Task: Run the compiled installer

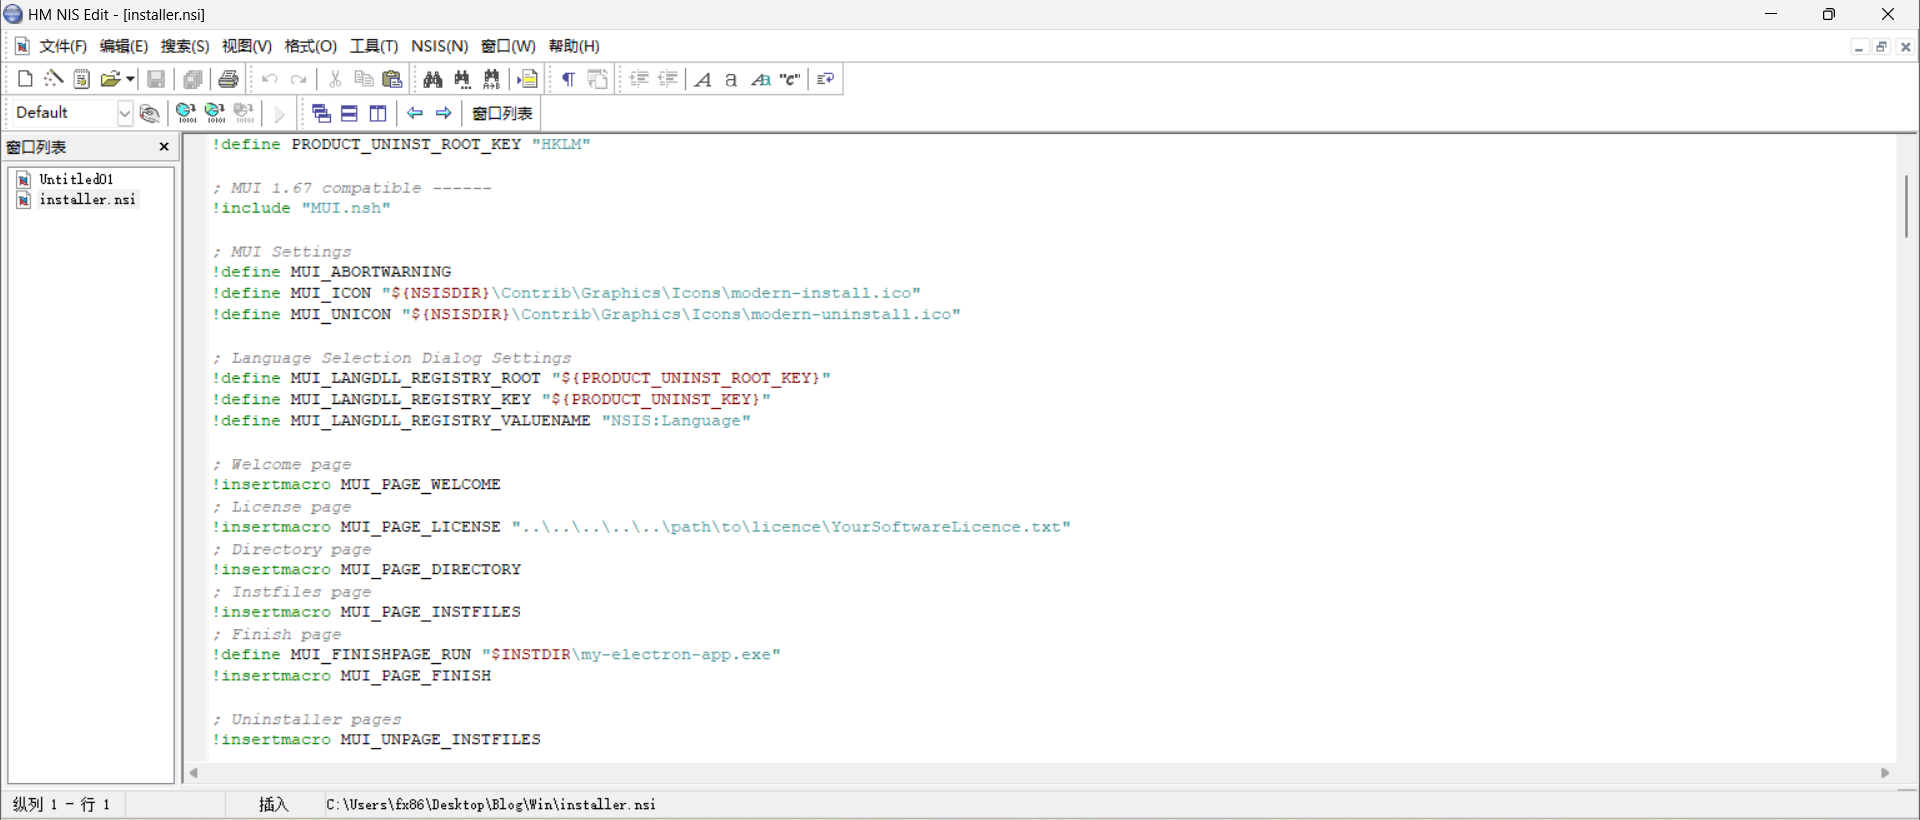Action: (x=280, y=113)
